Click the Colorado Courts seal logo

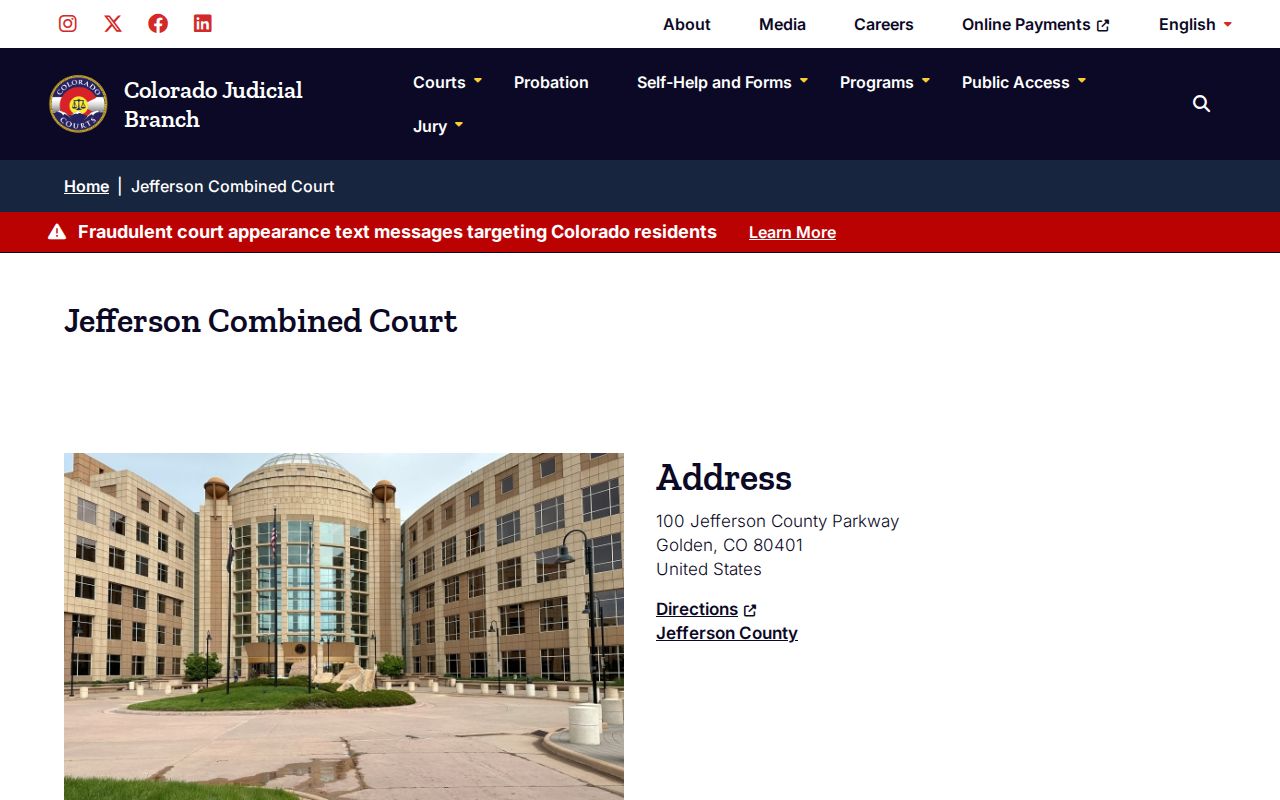point(78,104)
